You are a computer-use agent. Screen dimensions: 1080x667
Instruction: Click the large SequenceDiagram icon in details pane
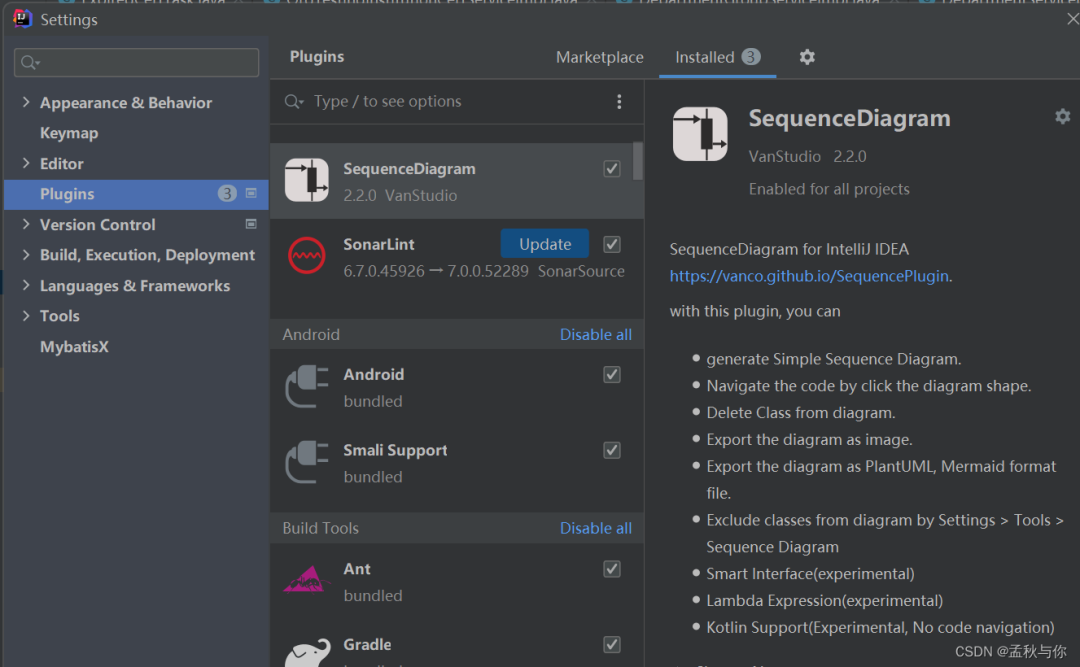point(700,134)
